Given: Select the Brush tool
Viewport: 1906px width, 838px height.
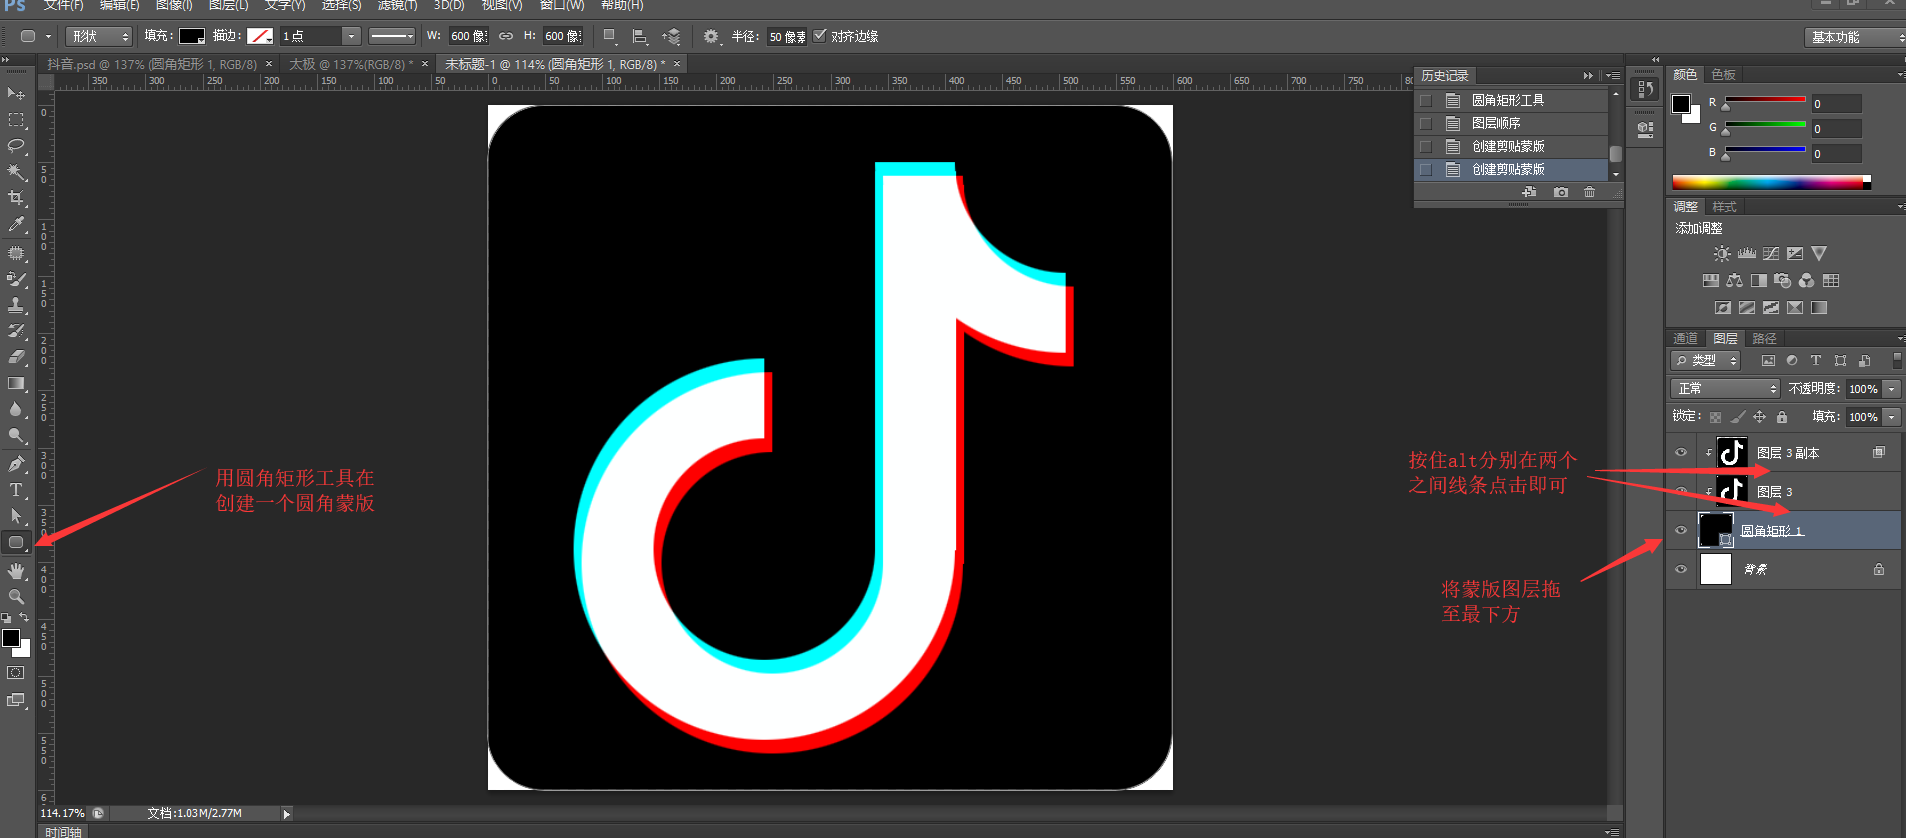Looking at the screenshot, I should click(x=16, y=279).
